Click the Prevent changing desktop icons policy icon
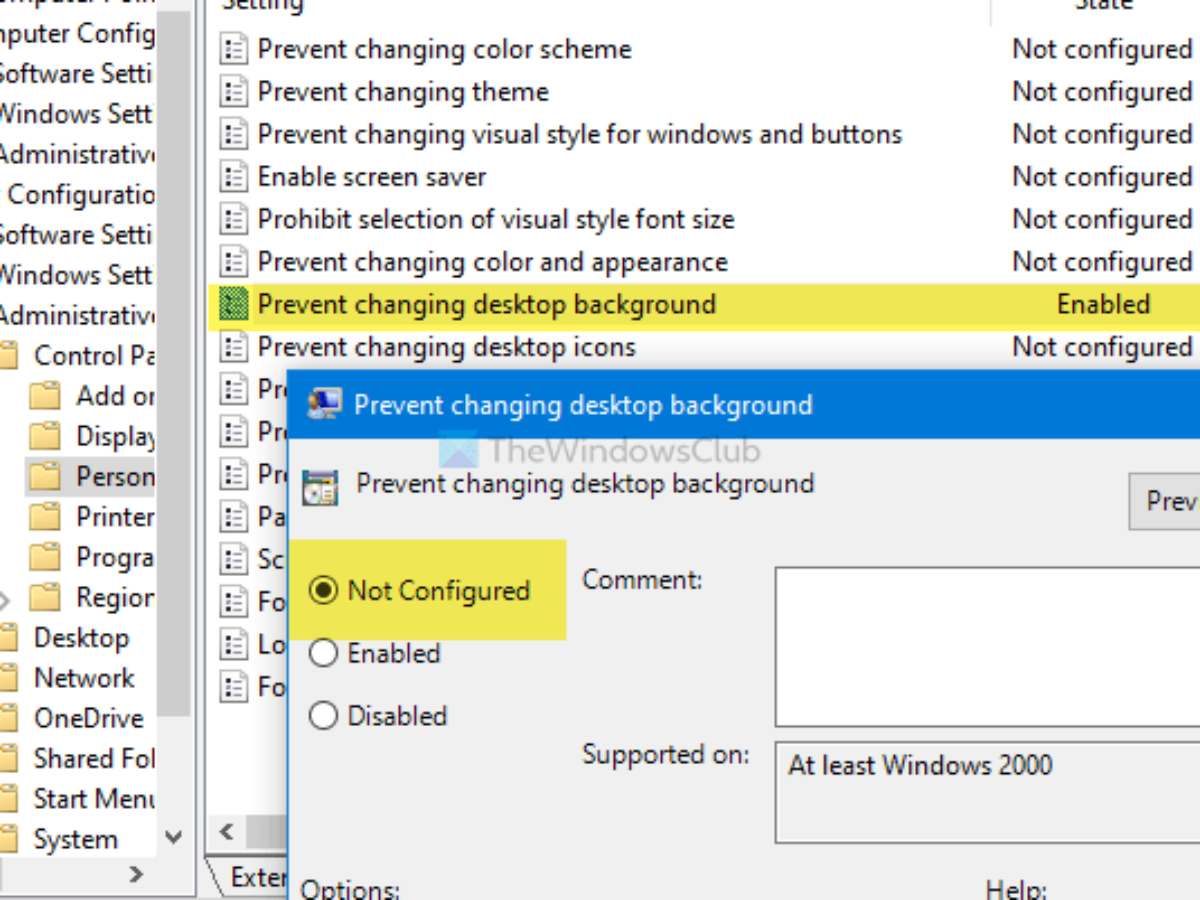 pos(233,347)
